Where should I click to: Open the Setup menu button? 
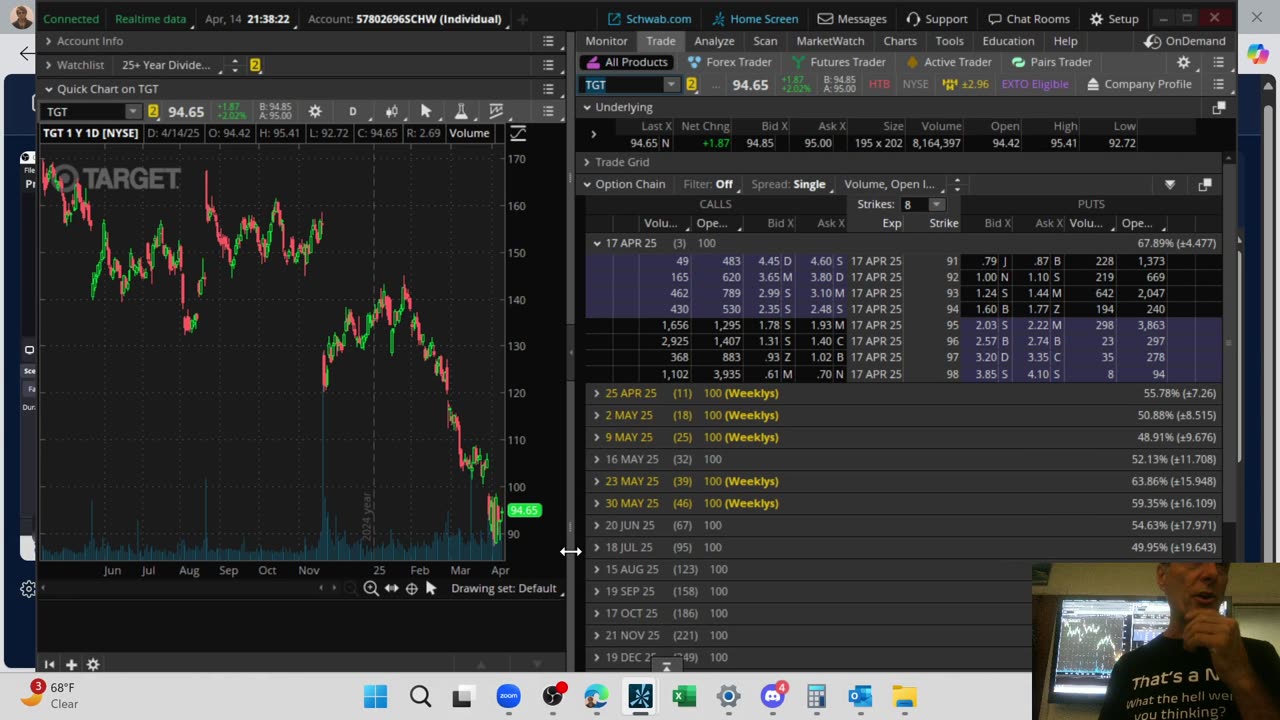[x=1114, y=19]
